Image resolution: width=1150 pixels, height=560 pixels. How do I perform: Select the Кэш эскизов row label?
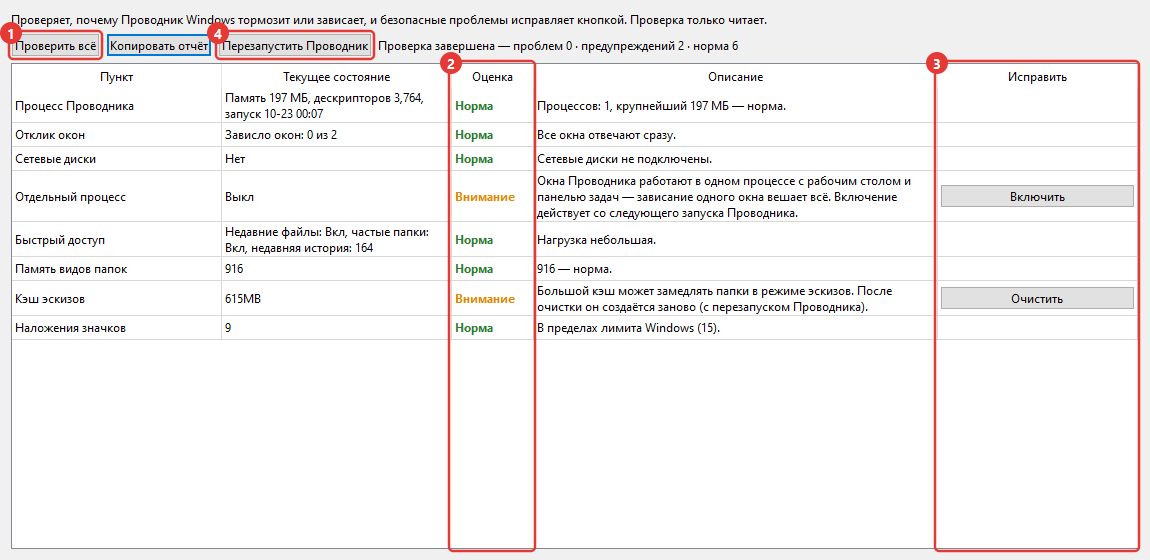(x=49, y=298)
